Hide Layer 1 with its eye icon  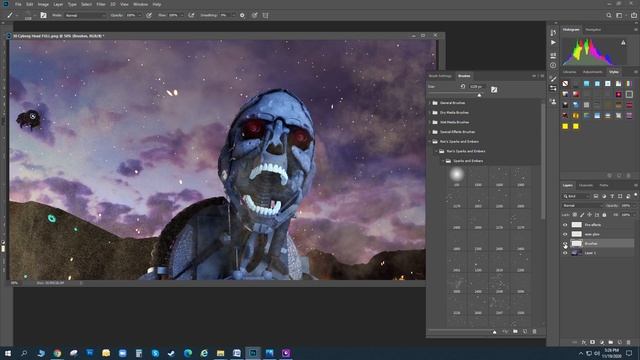[x=565, y=253]
